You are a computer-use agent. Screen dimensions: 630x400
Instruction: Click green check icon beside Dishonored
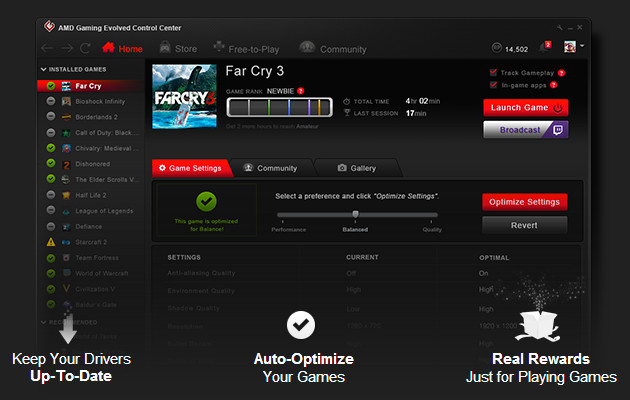51,163
